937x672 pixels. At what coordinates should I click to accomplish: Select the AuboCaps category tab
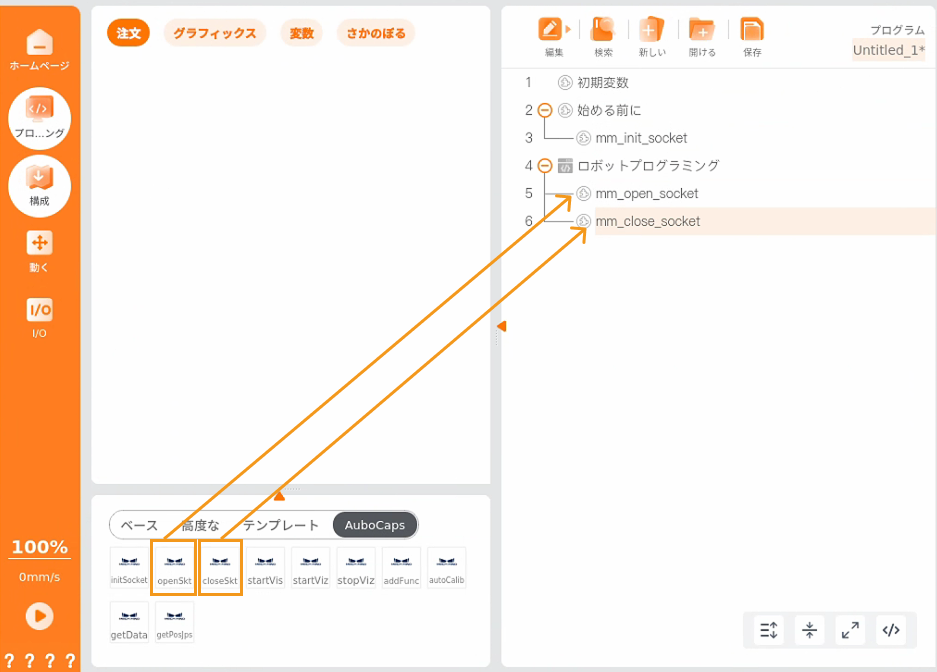(x=375, y=525)
